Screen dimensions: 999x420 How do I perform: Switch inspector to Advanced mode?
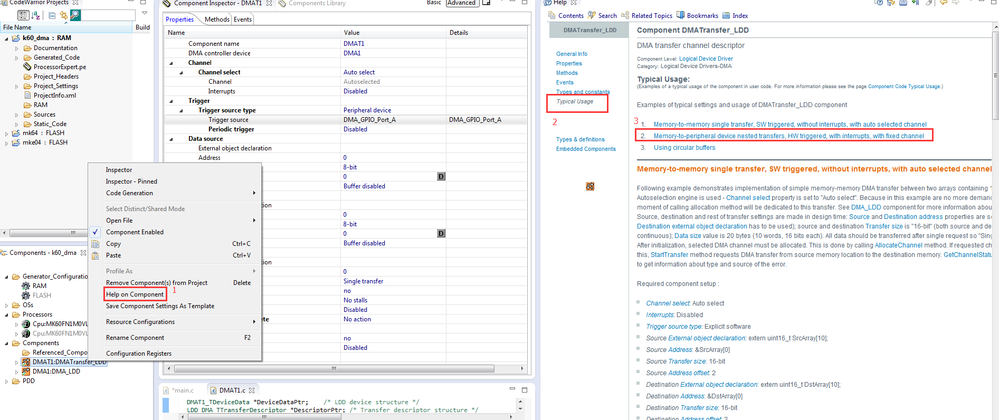coord(463,3)
